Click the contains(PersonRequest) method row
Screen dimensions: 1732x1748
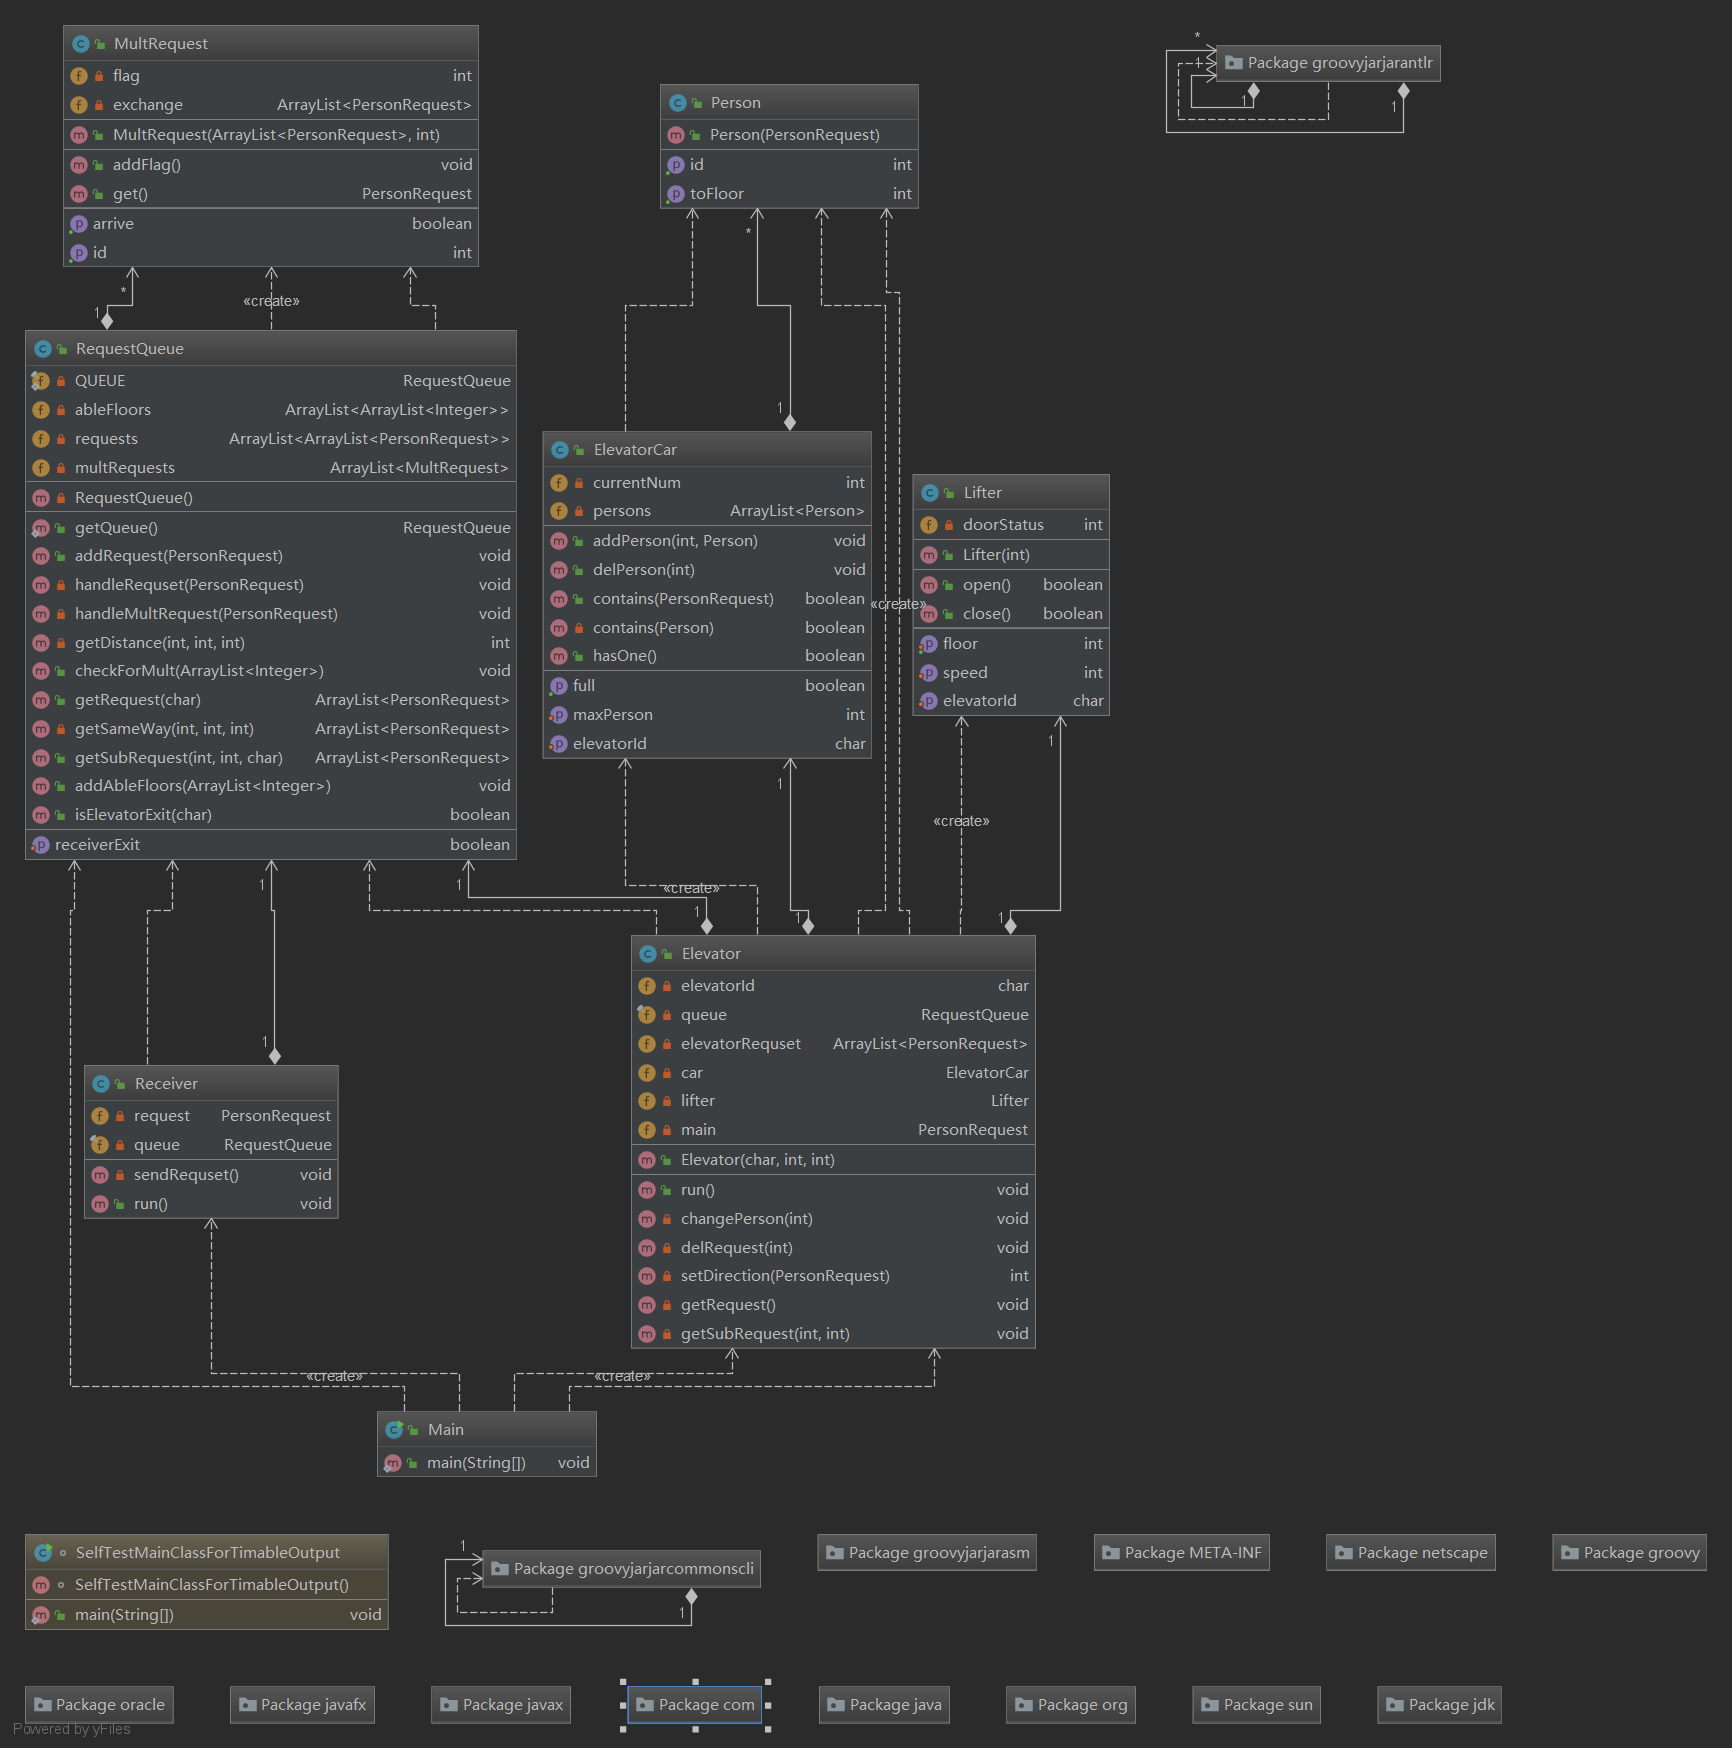pyautogui.click(x=707, y=599)
